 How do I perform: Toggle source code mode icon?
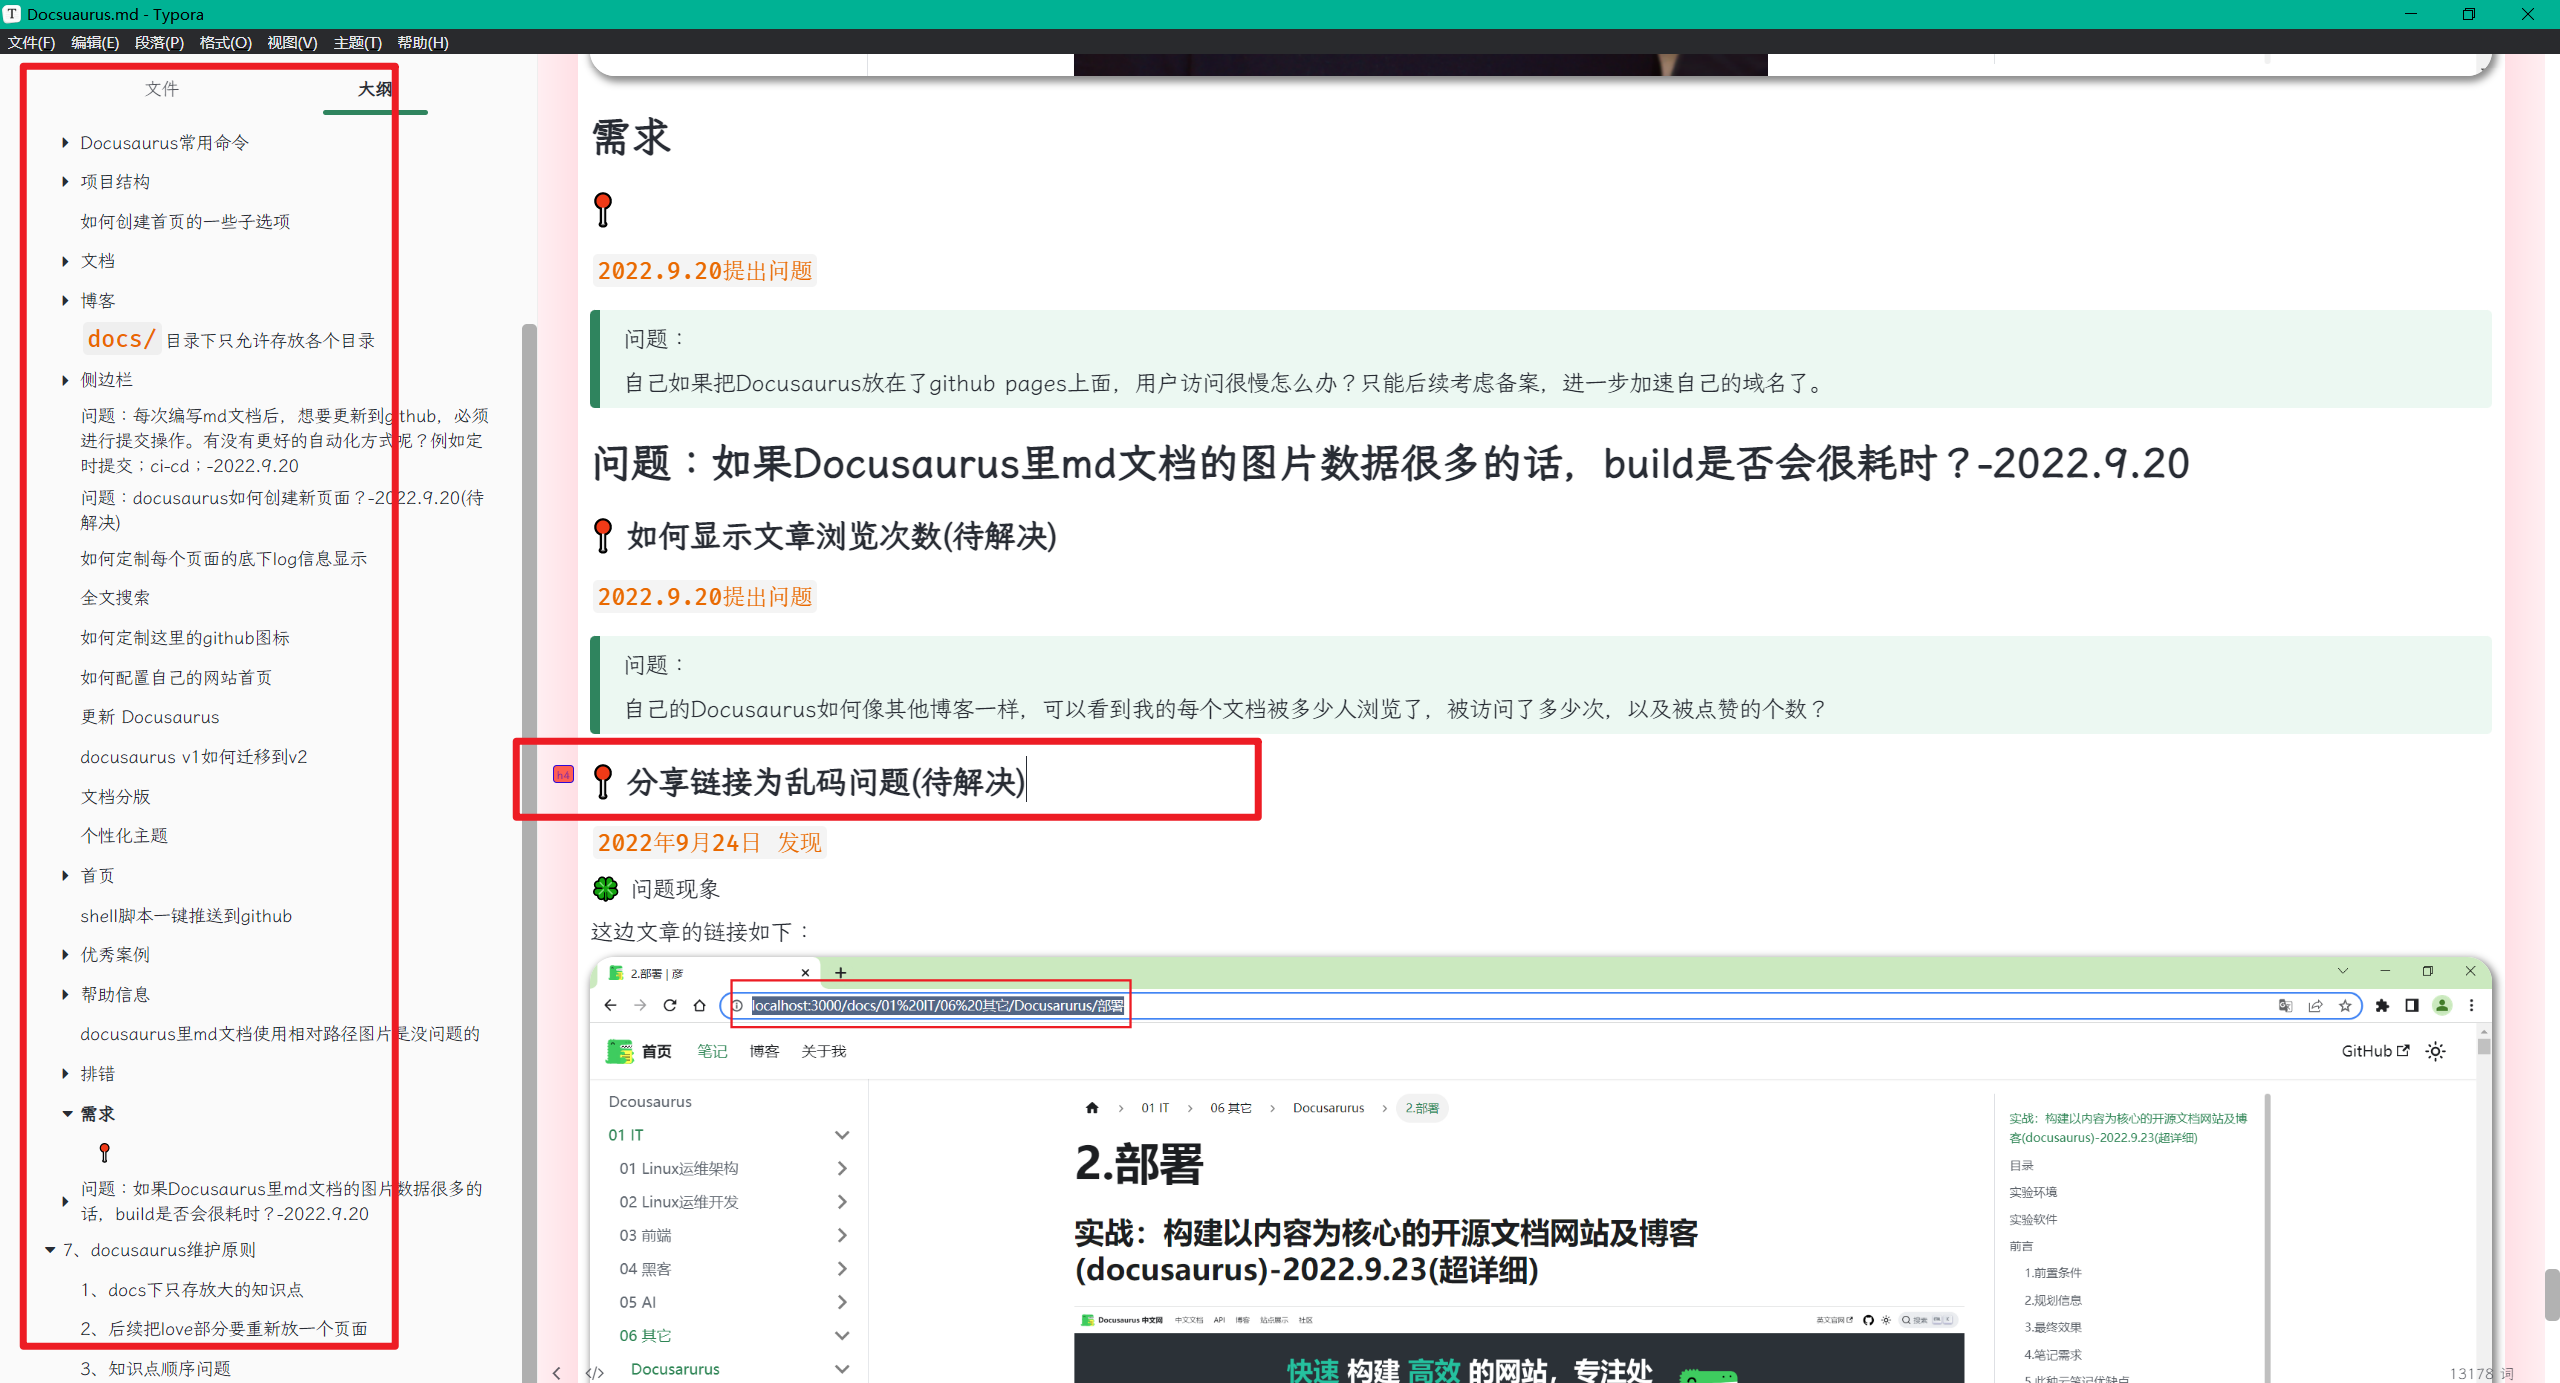pos(595,1372)
